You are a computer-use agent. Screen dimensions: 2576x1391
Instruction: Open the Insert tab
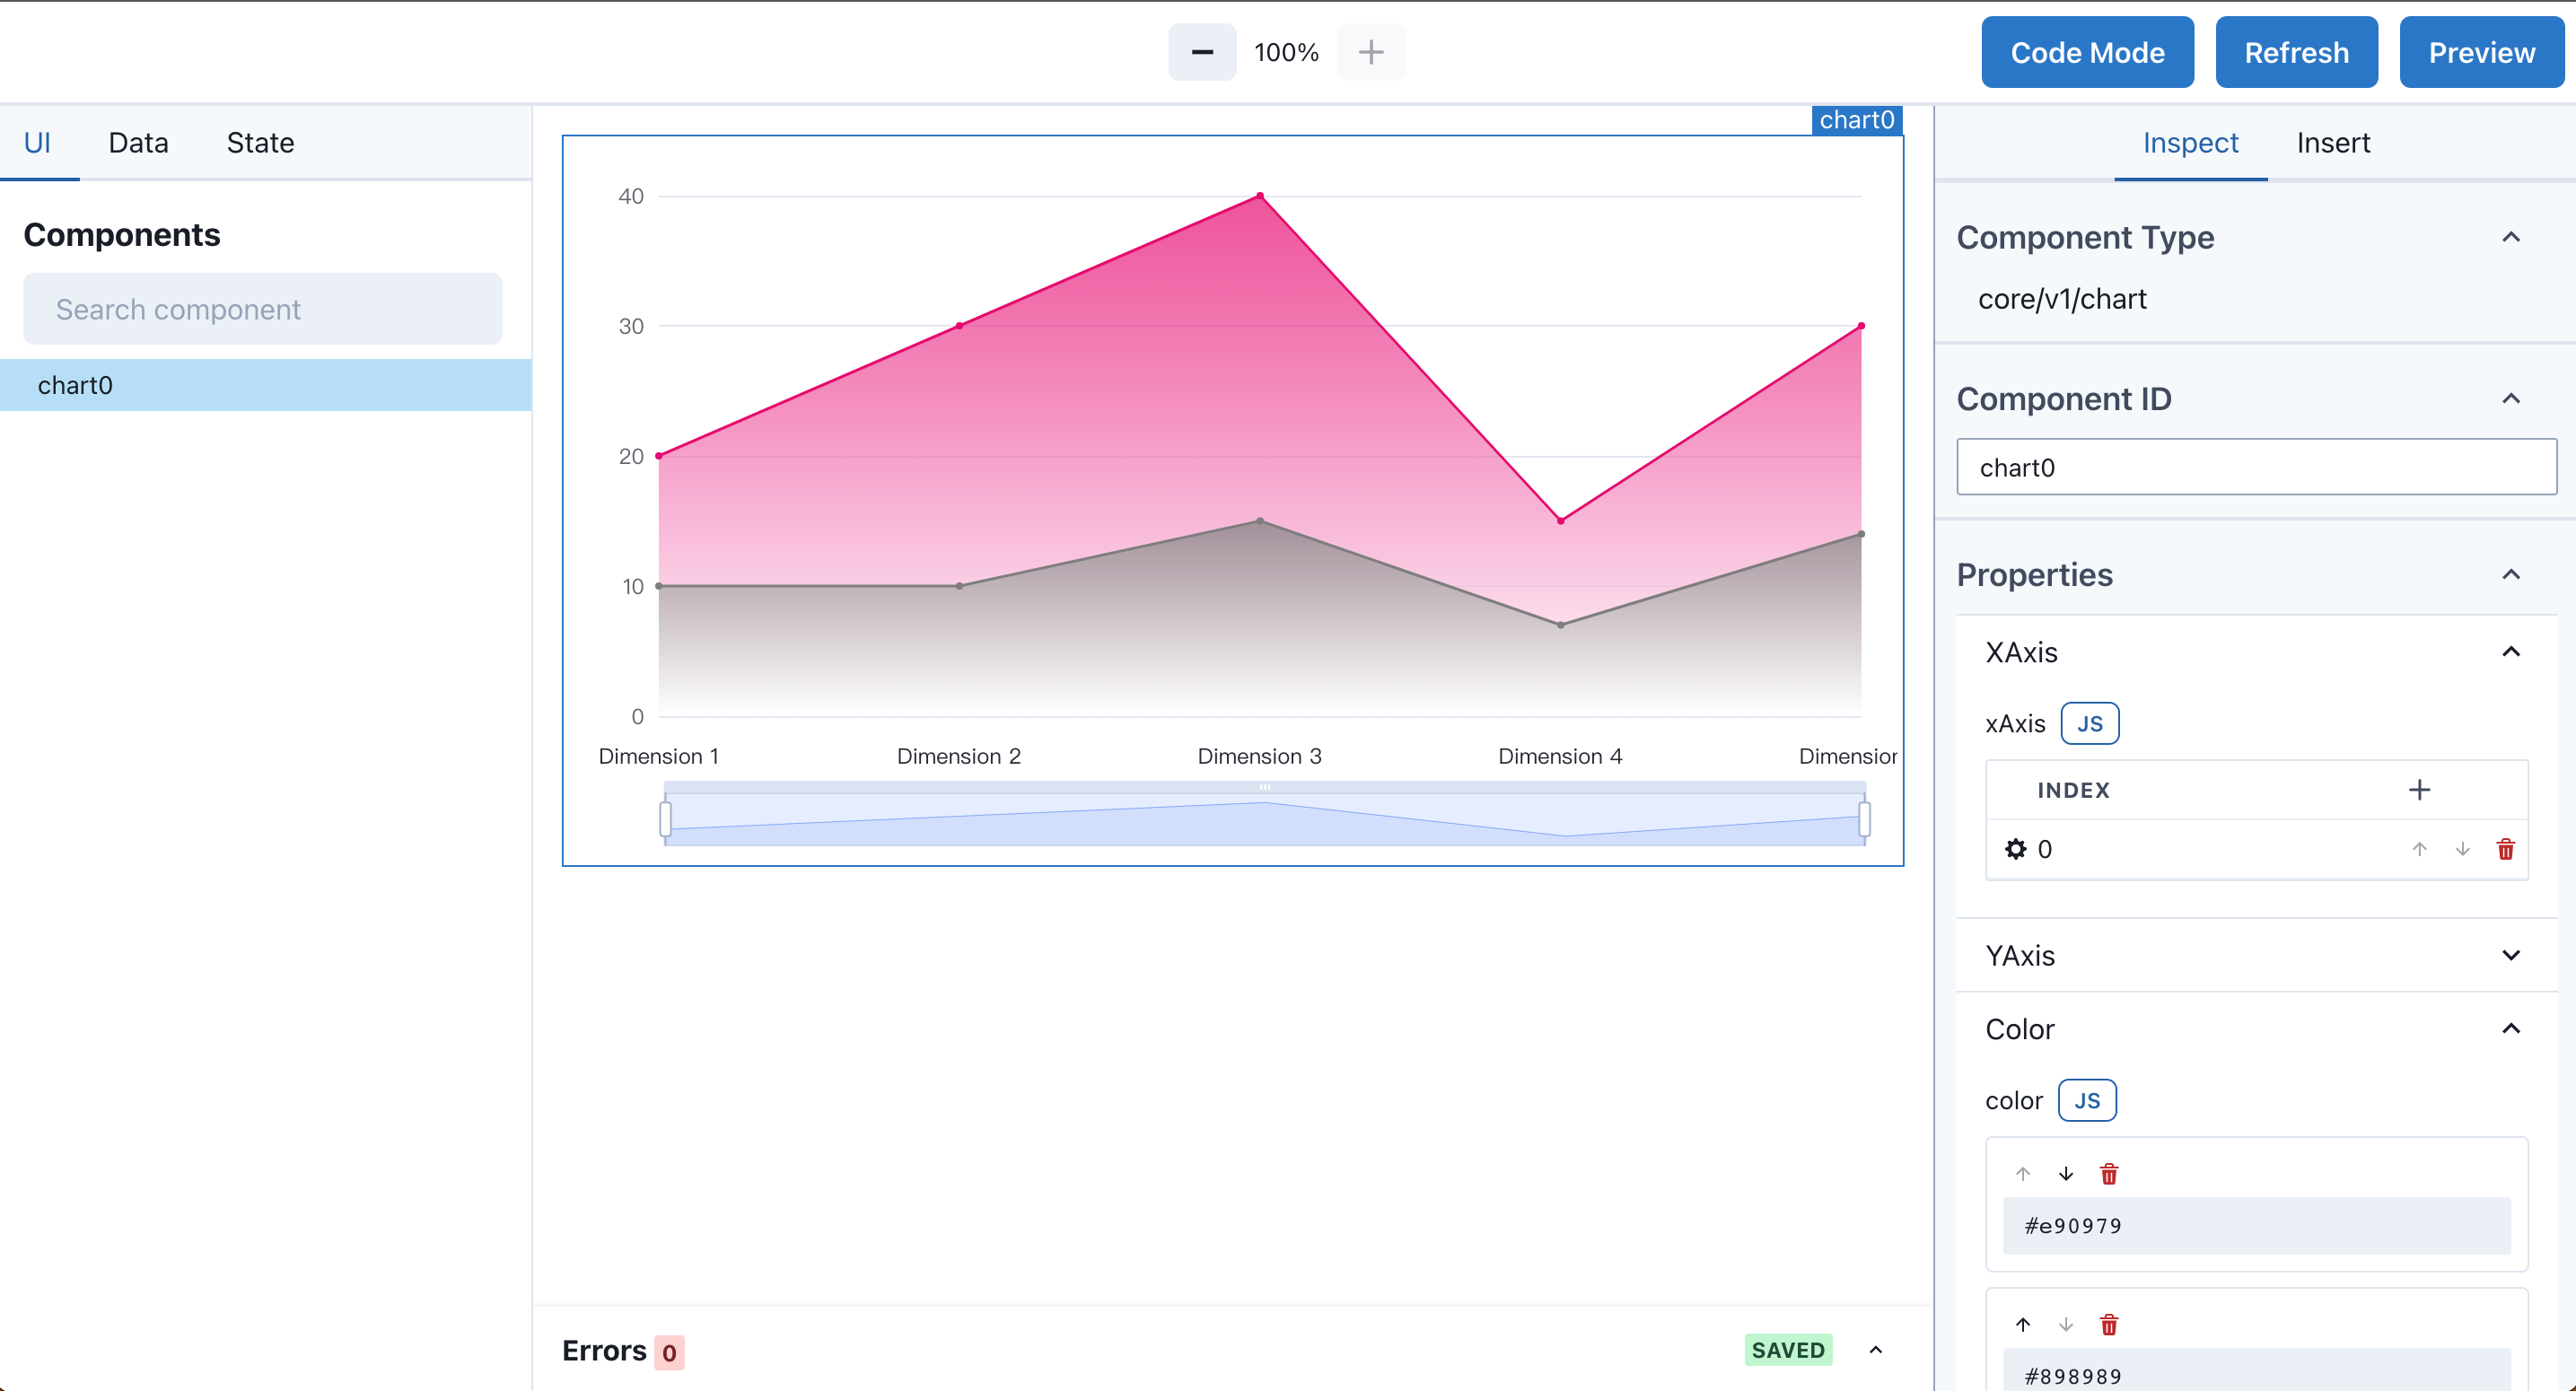click(2333, 143)
